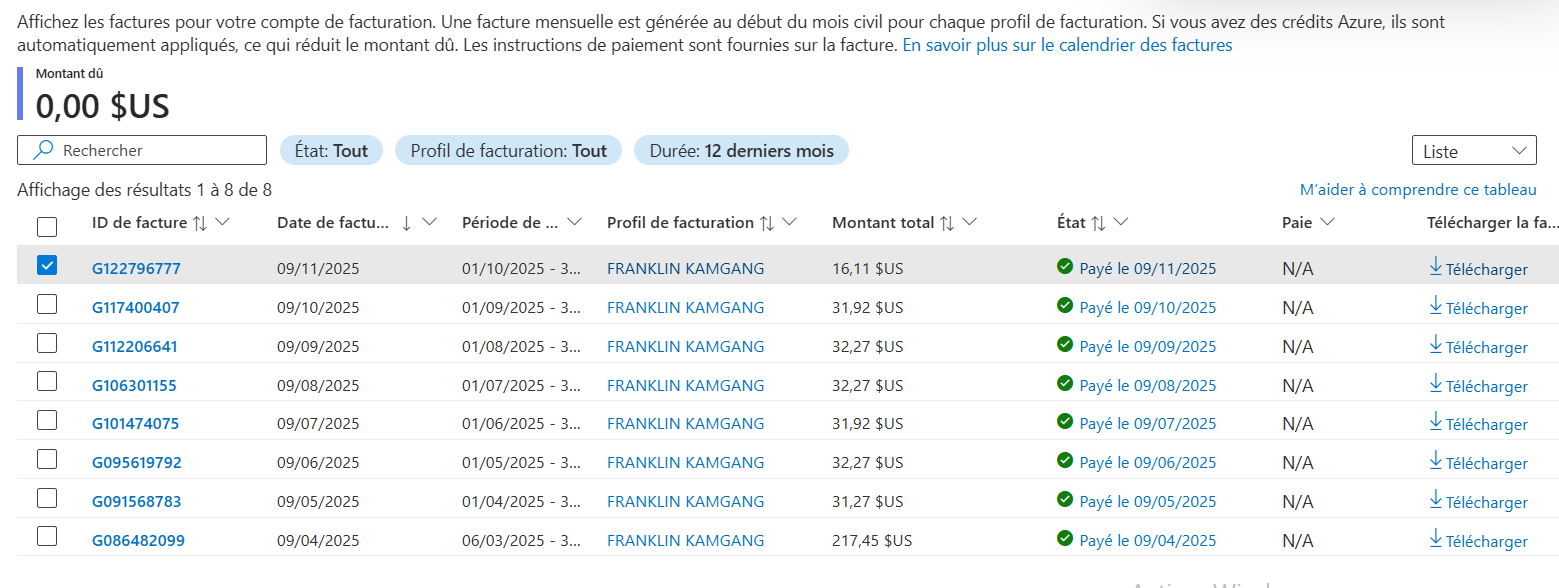Sort by ID de facture using sort arrows

(x=200, y=223)
